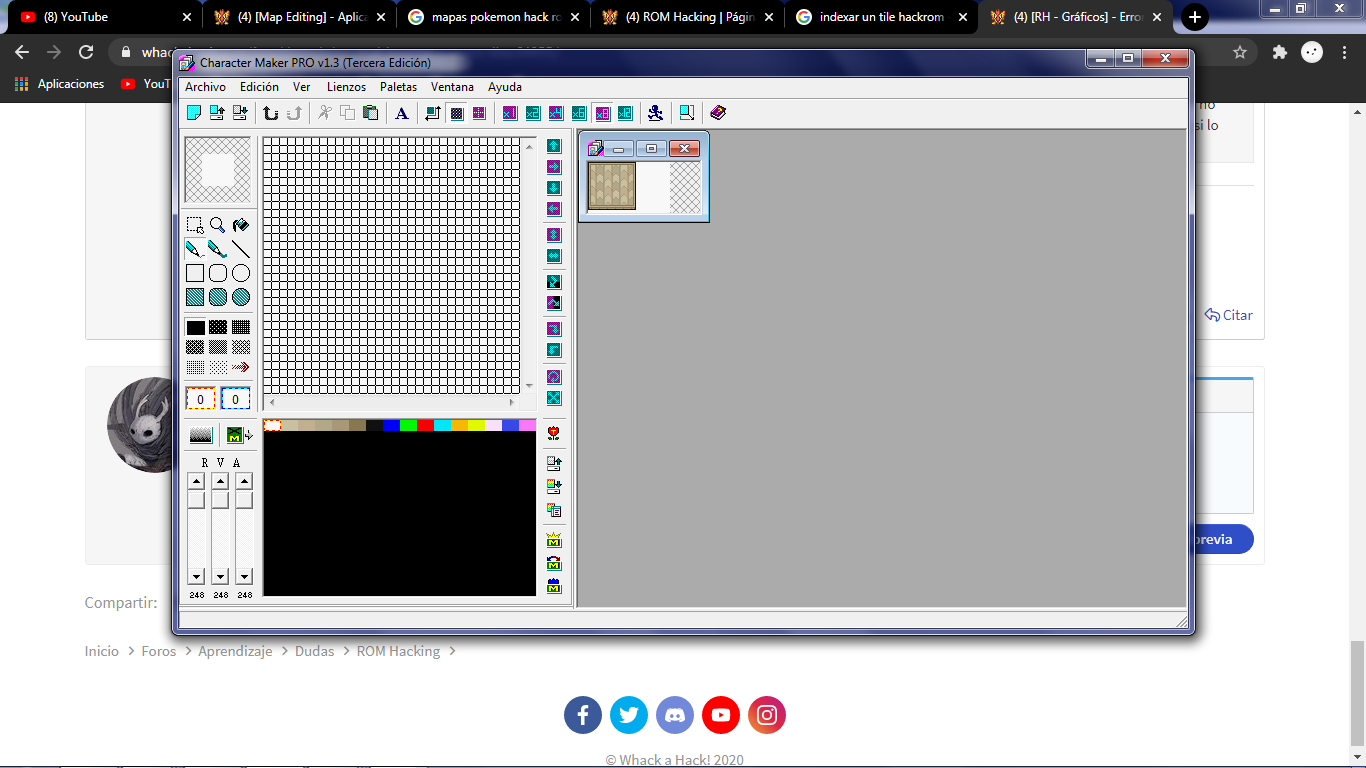Select the rectangular selection tool

click(195, 225)
